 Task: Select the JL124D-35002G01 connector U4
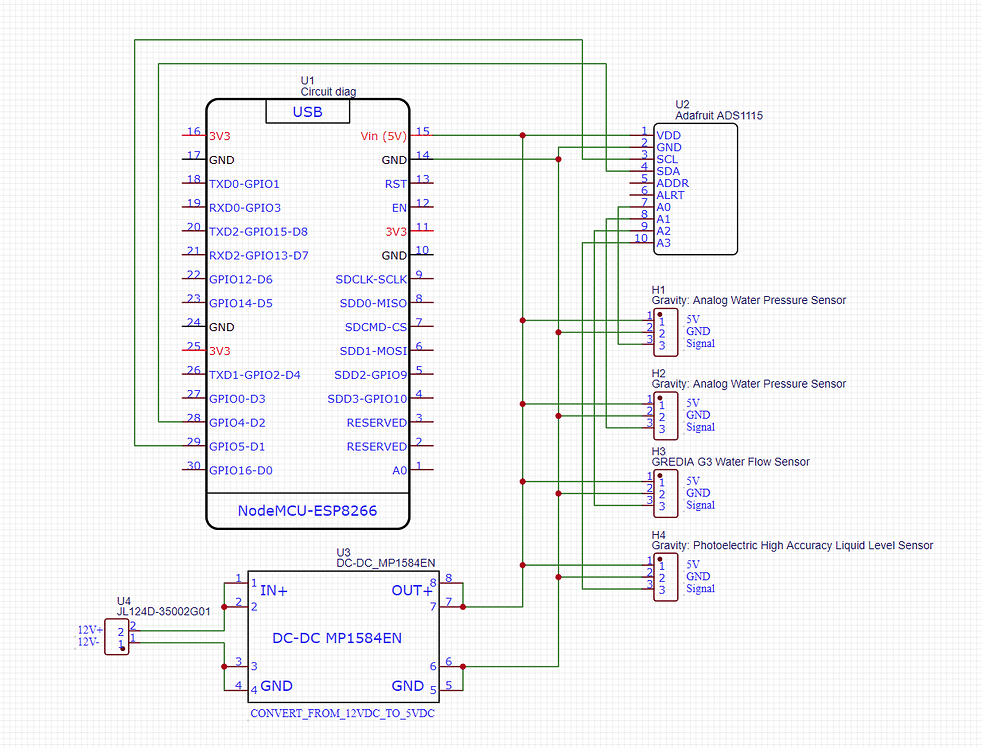click(x=117, y=637)
